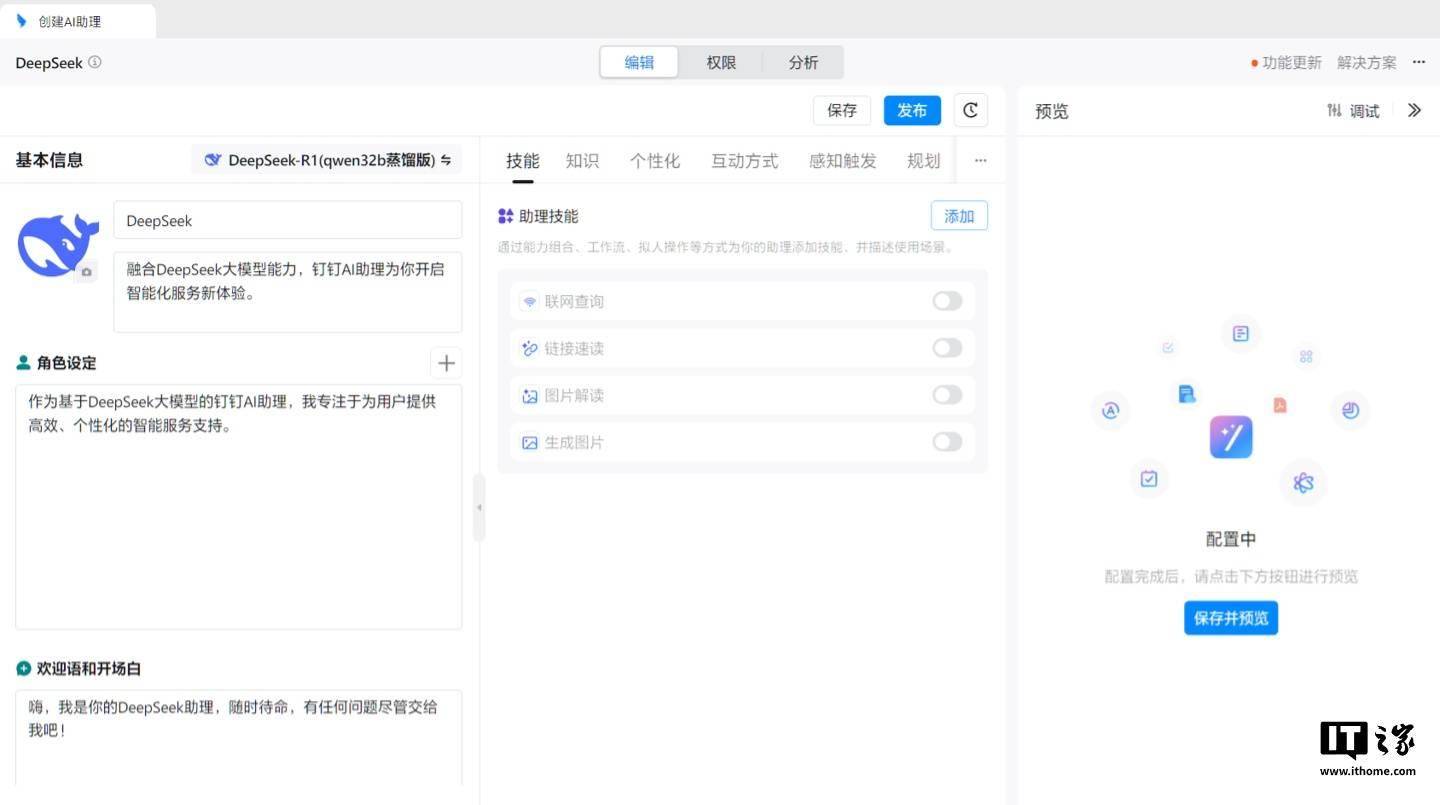The height and width of the screenshot is (805, 1440).
Task: Open the 解决方案 link
Action: tap(1367, 62)
